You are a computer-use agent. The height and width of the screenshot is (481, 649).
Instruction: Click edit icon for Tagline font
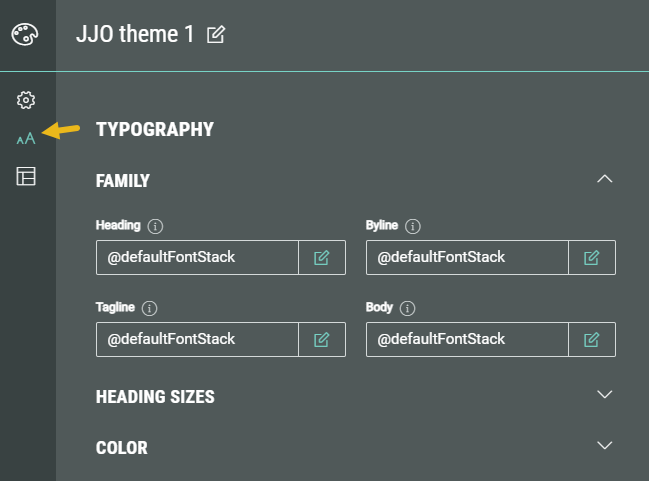(x=322, y=339)
